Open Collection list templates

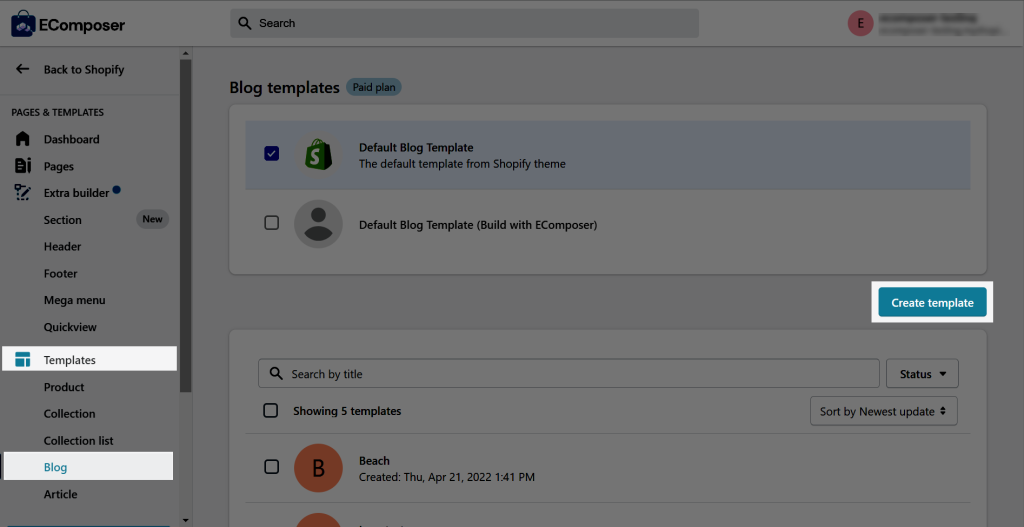click(x=78, y=441)
